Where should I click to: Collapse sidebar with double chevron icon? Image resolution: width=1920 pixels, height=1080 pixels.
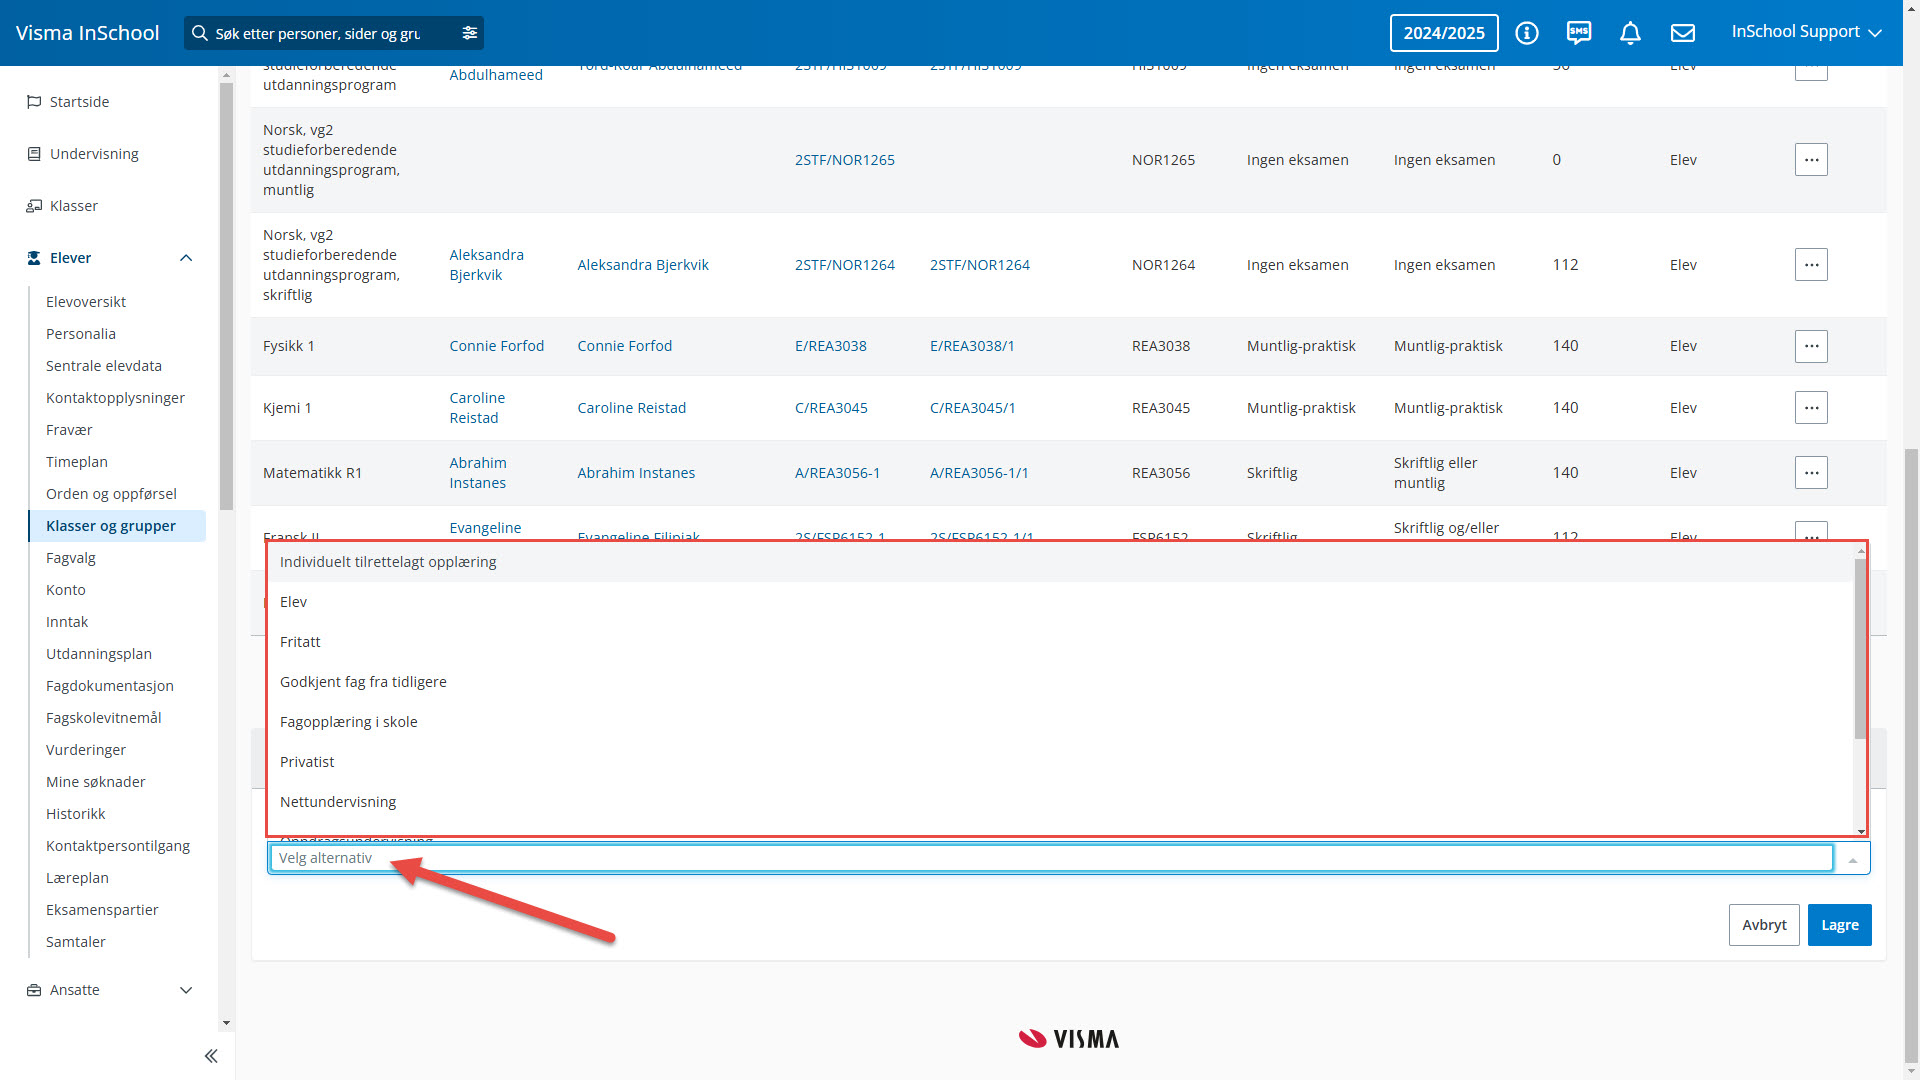[x=211, y=1056]
